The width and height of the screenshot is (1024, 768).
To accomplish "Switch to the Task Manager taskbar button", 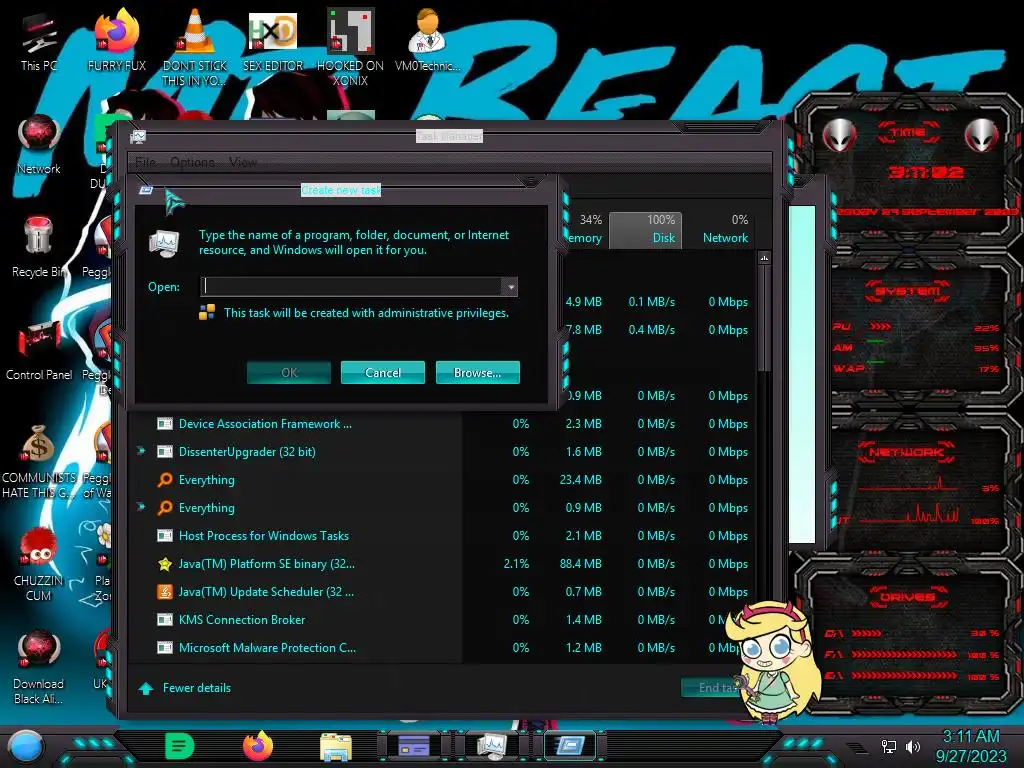I will 492,746.
